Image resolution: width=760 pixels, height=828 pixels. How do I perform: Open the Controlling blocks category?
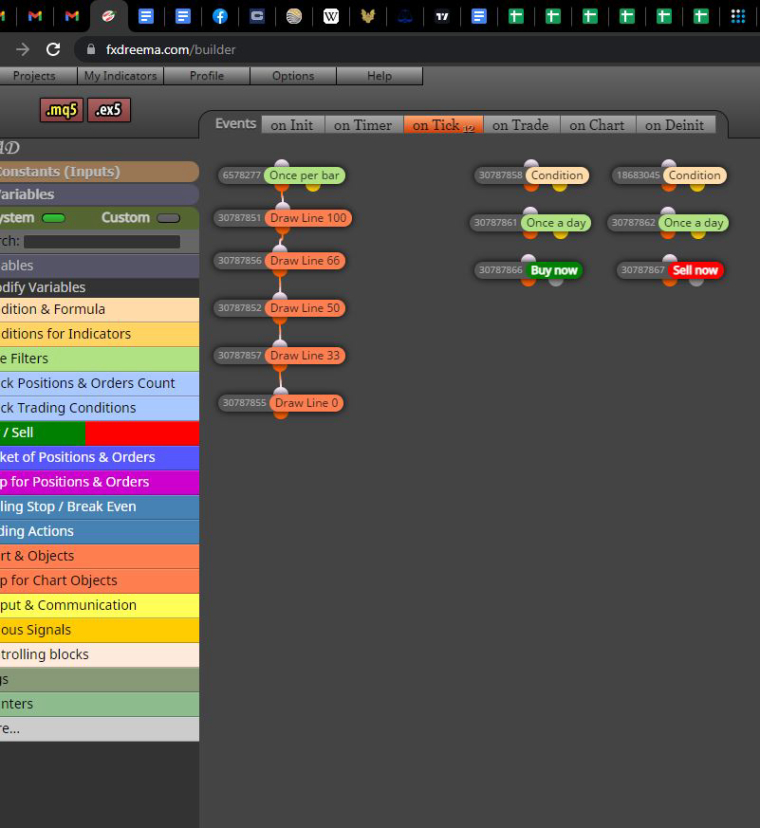click(x=99, y=655)
